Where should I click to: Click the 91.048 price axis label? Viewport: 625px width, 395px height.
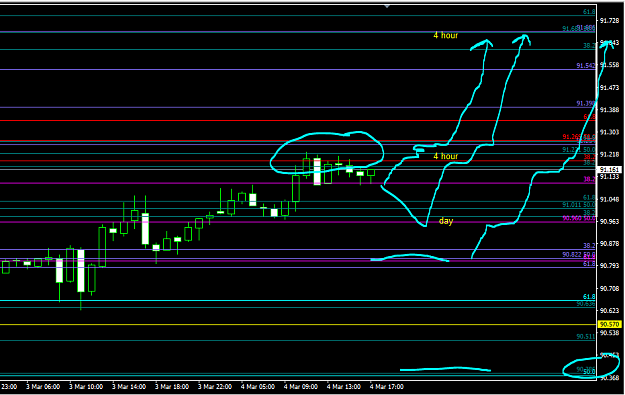pos(609,199)
